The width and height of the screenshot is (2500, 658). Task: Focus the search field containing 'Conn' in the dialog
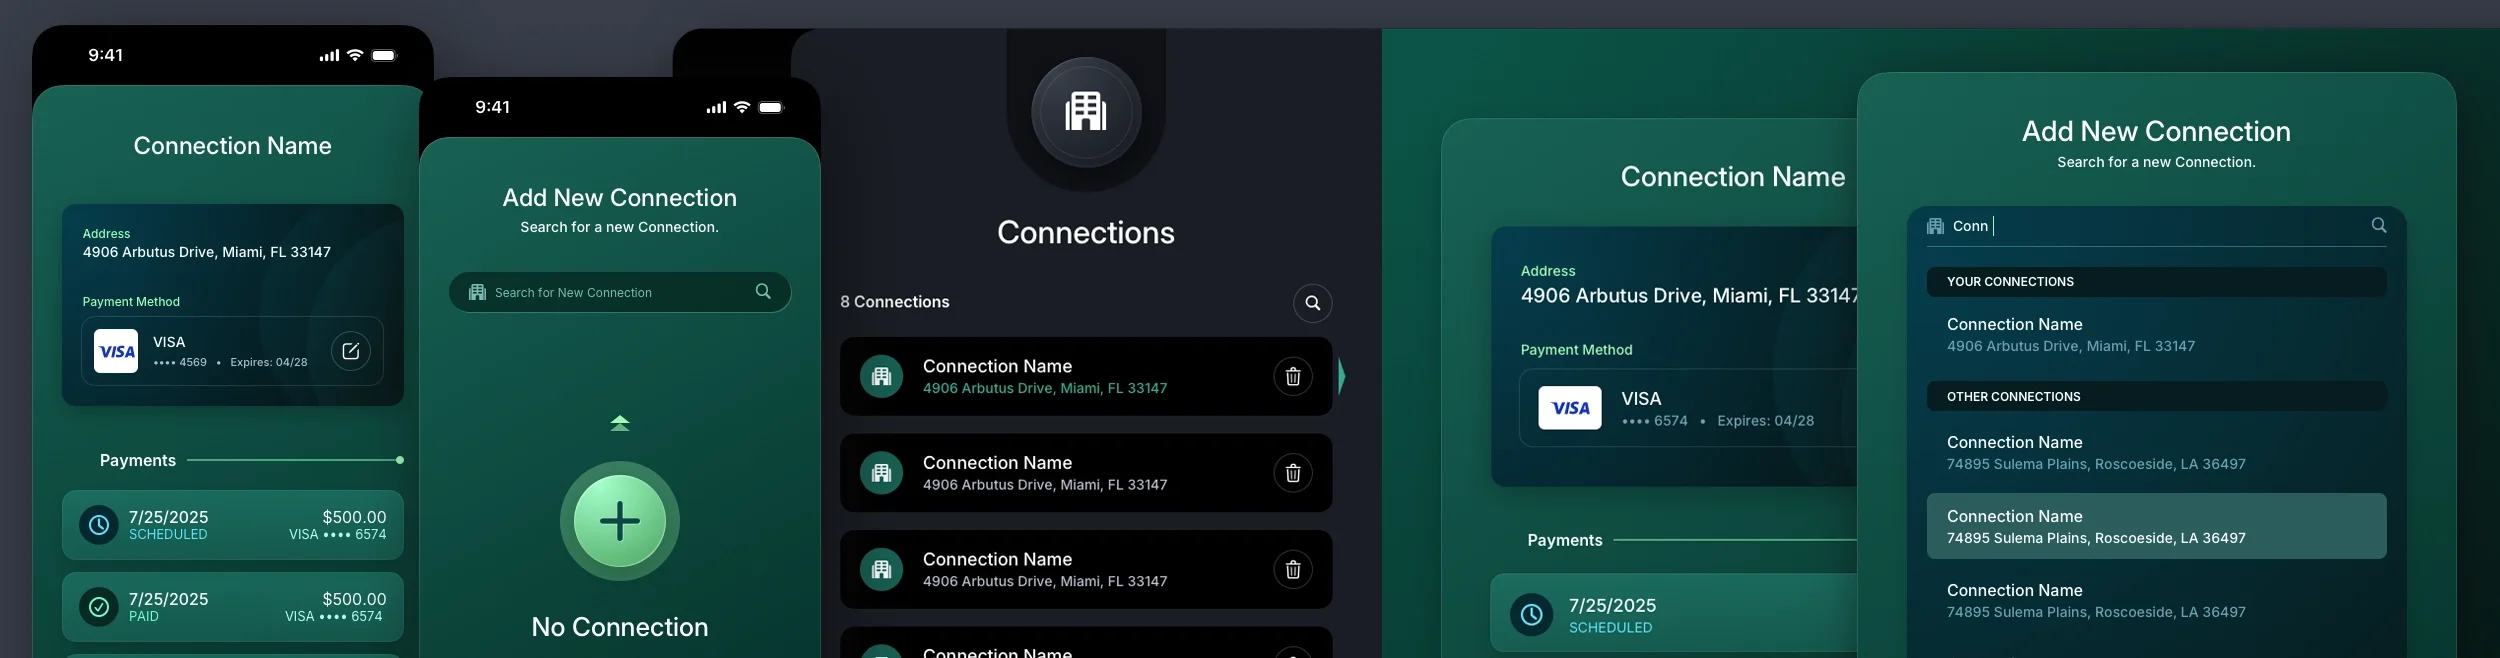click(x=2156, y=226)
